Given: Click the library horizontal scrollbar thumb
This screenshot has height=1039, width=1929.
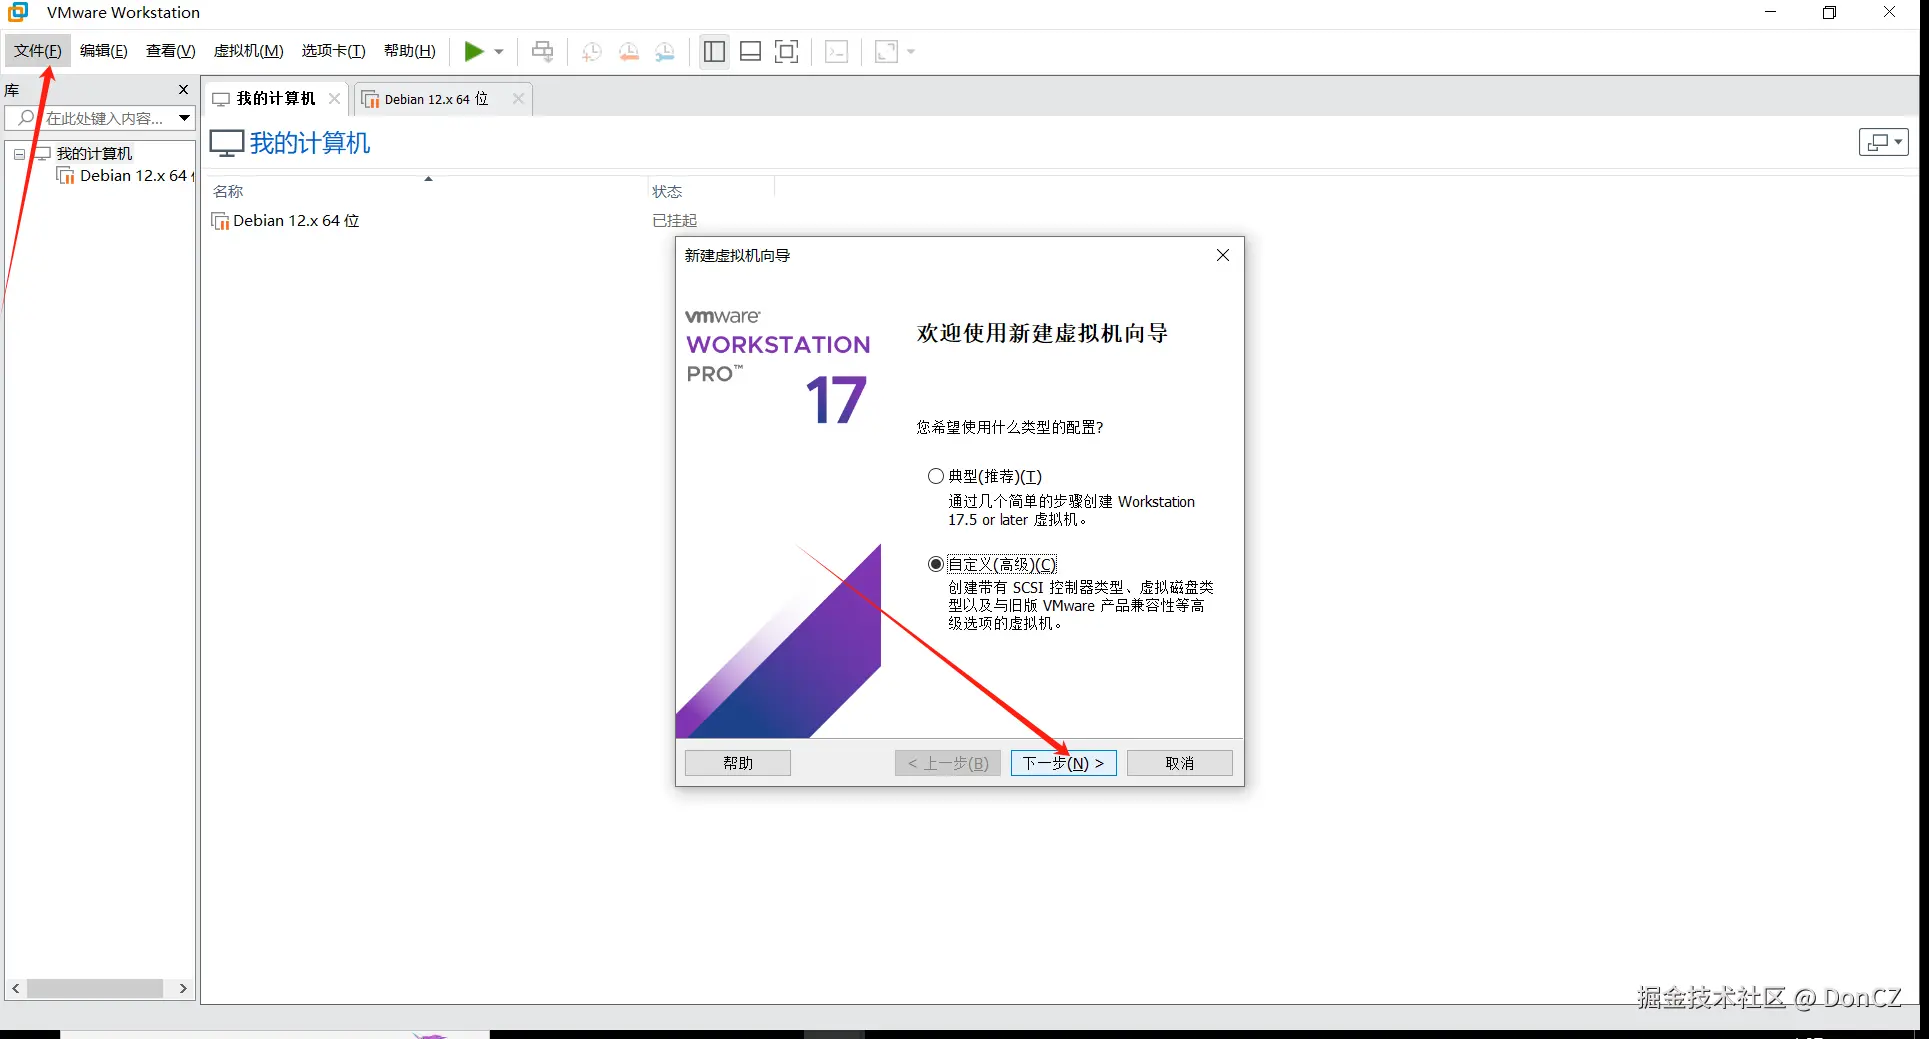Looking at the screenshot, I should 95,988.
